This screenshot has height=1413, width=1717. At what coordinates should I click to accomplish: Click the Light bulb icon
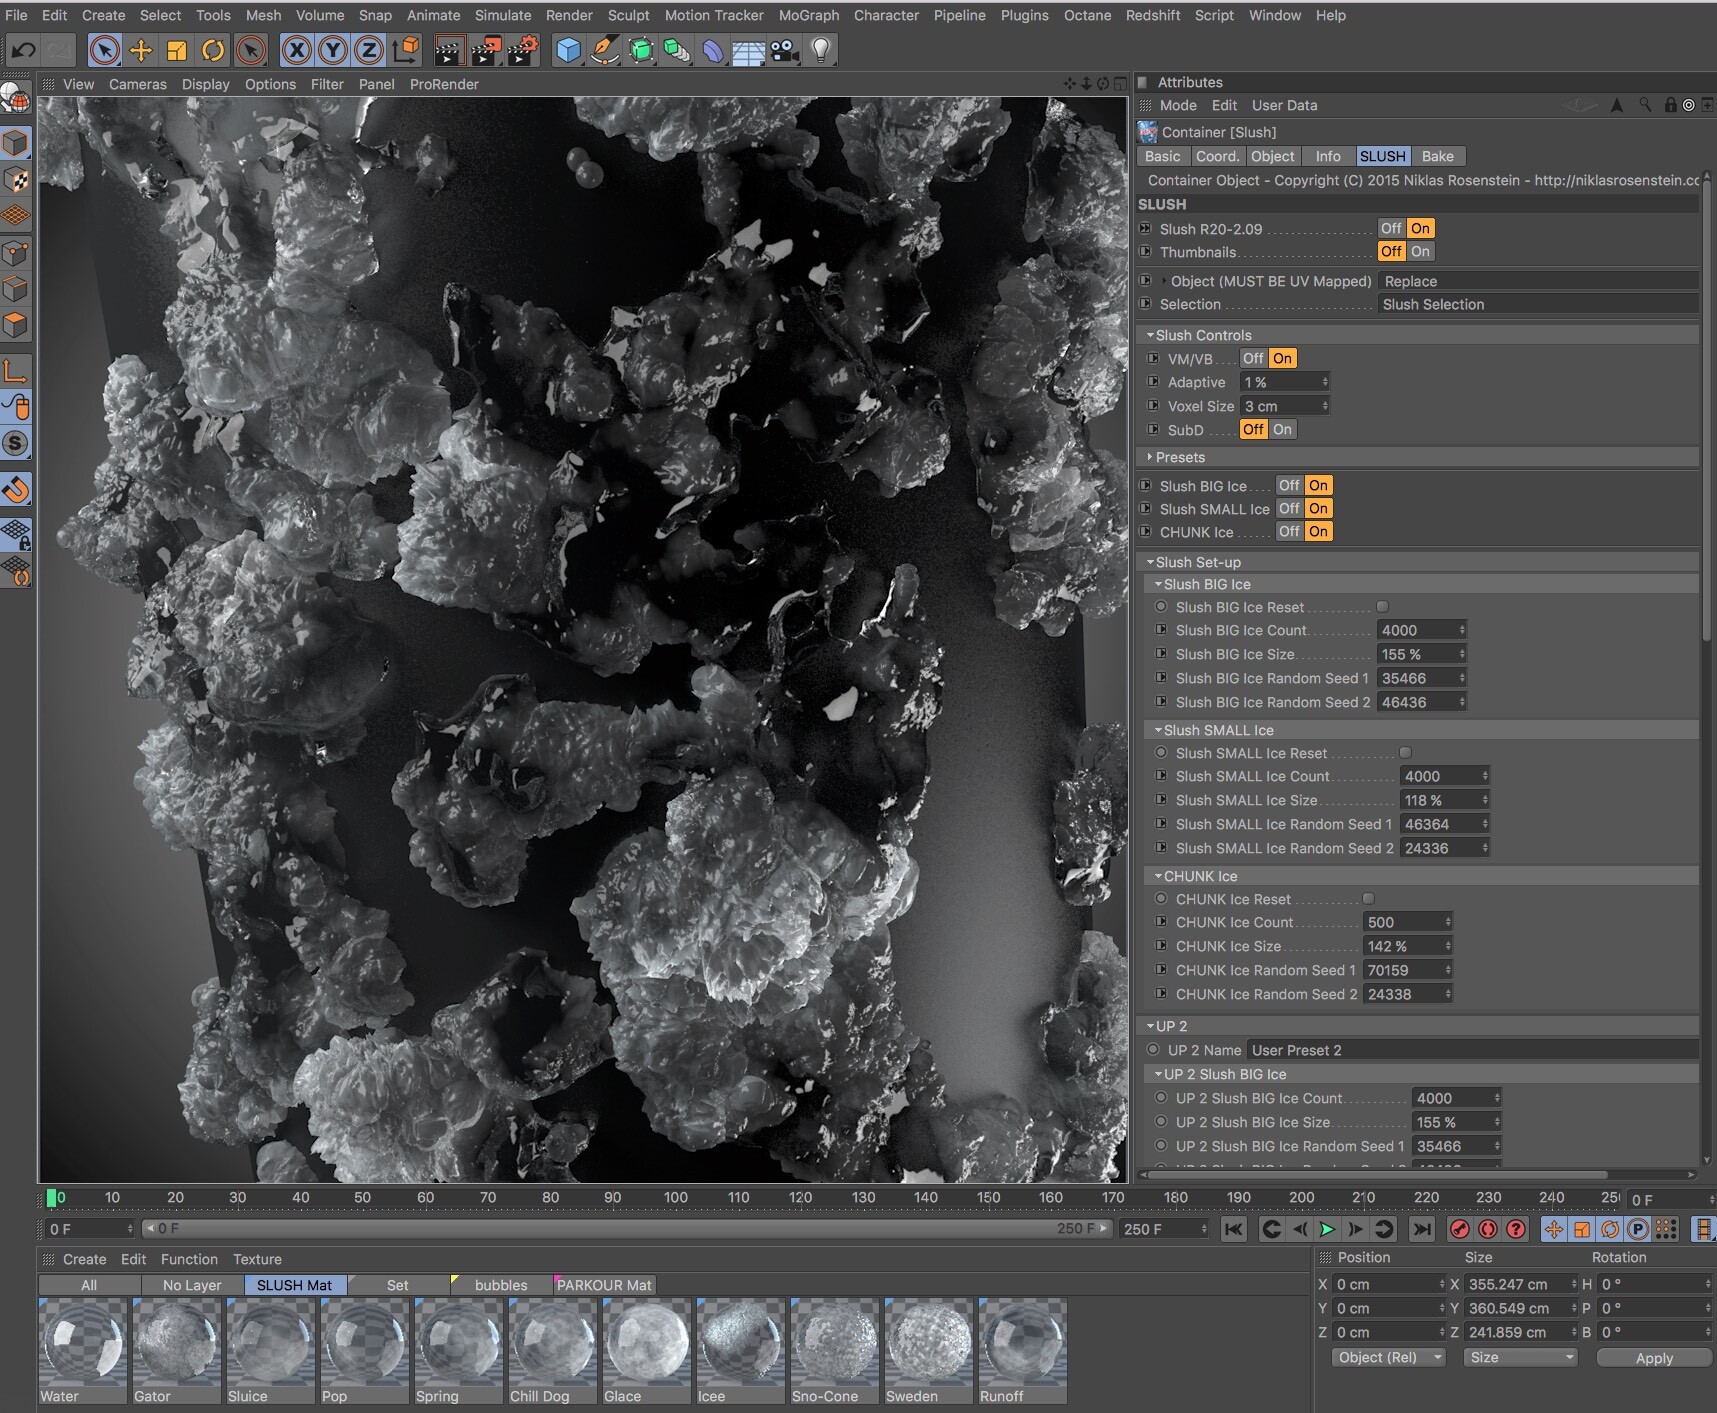tap(821, 50)
